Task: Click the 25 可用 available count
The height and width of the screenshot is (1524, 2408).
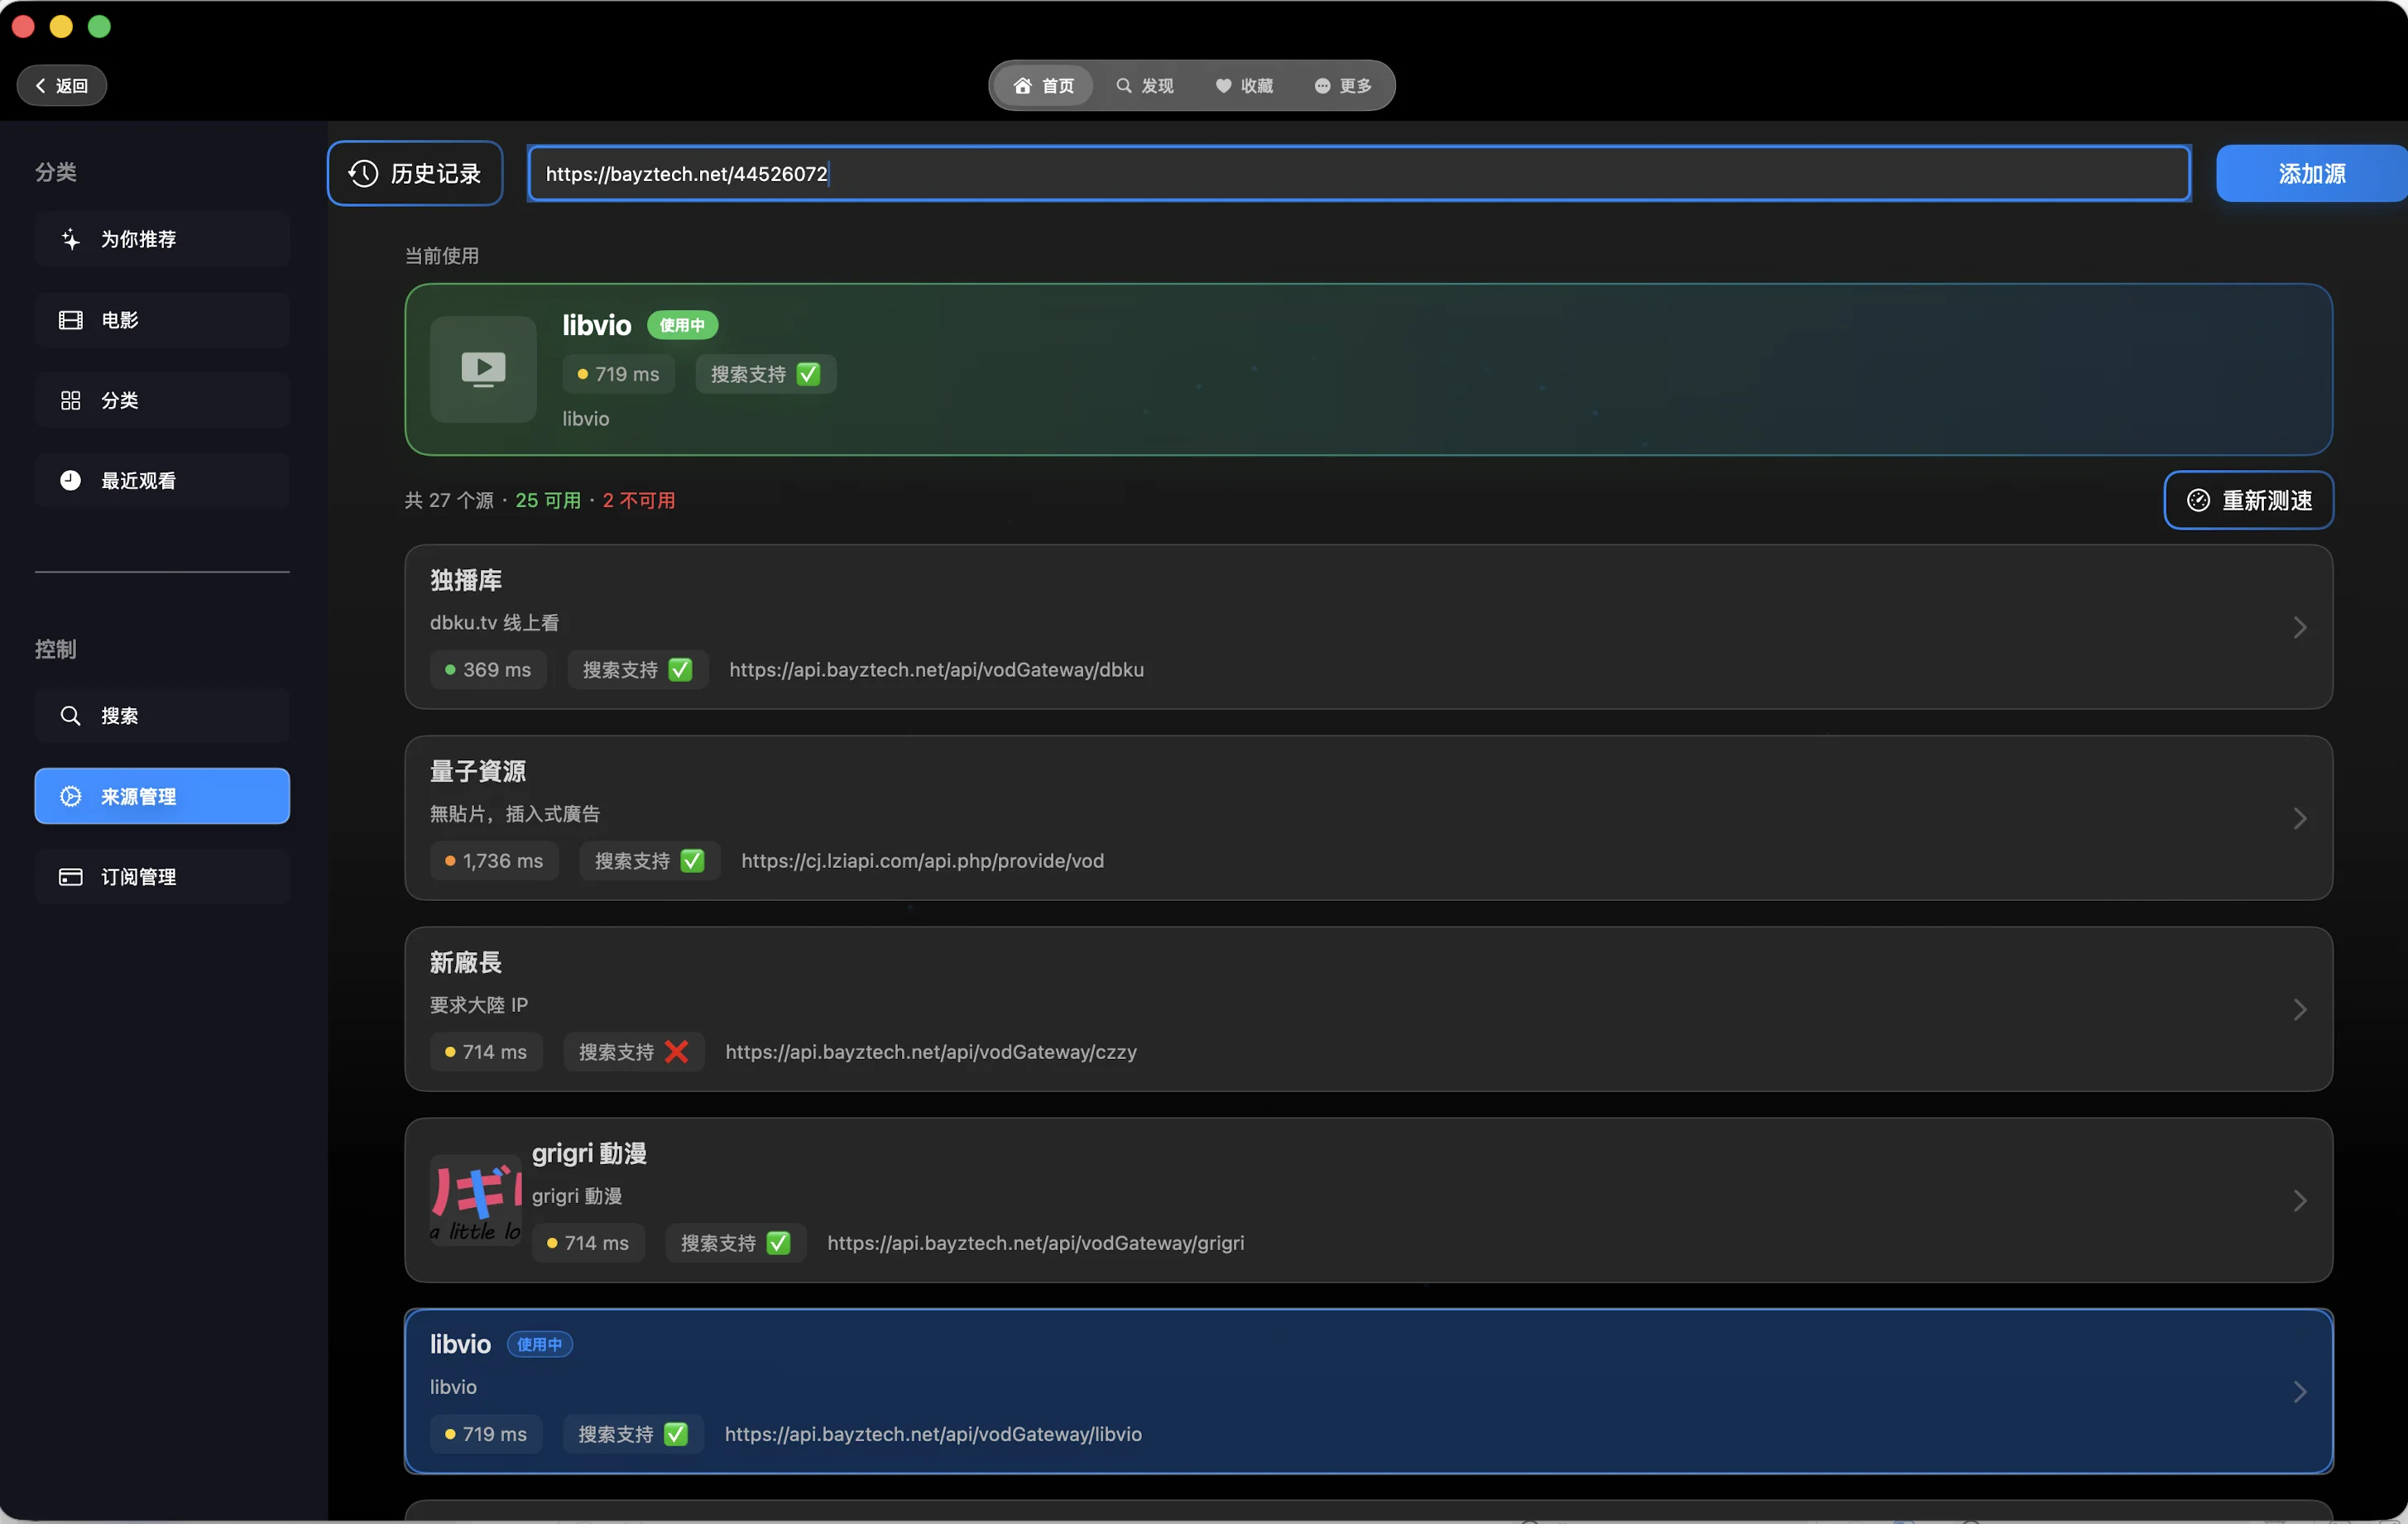Action: 547,500
